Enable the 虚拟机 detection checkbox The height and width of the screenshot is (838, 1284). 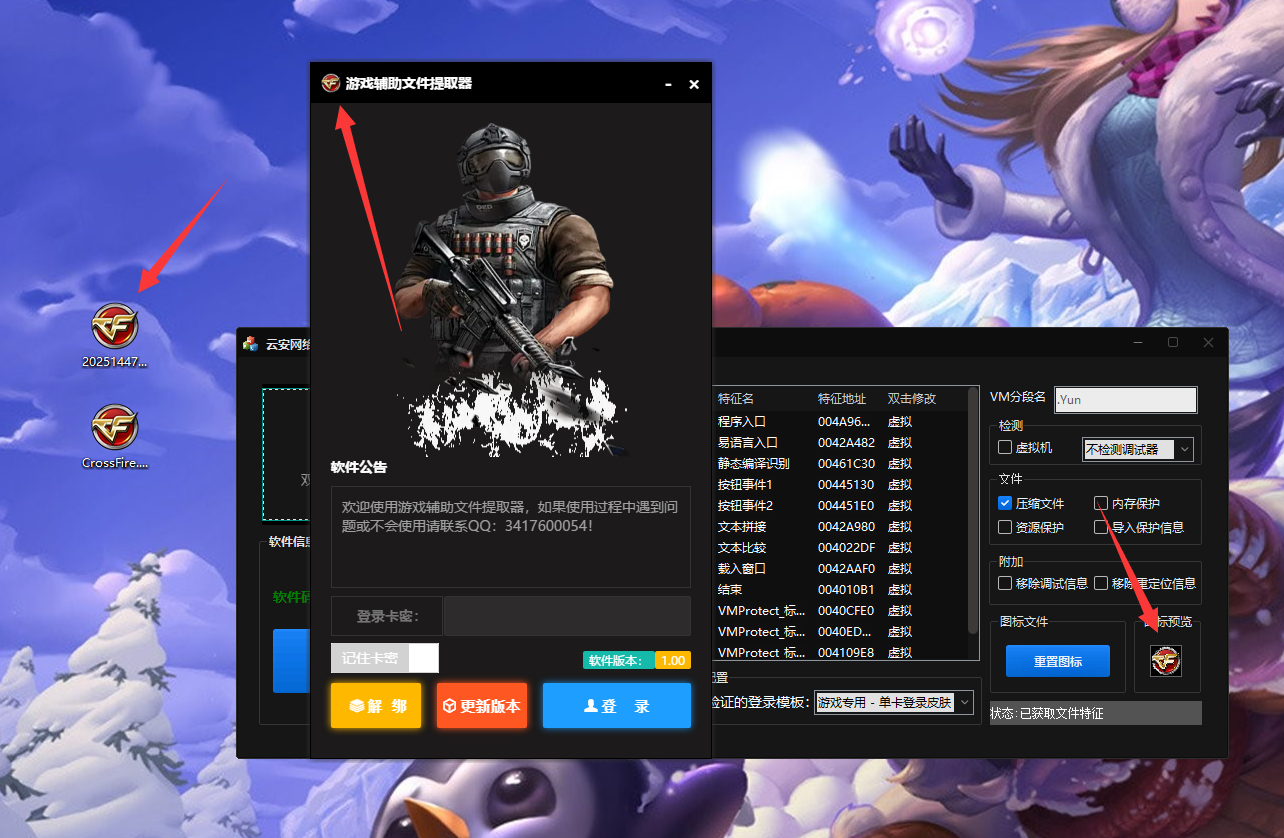click(1006, 448)
